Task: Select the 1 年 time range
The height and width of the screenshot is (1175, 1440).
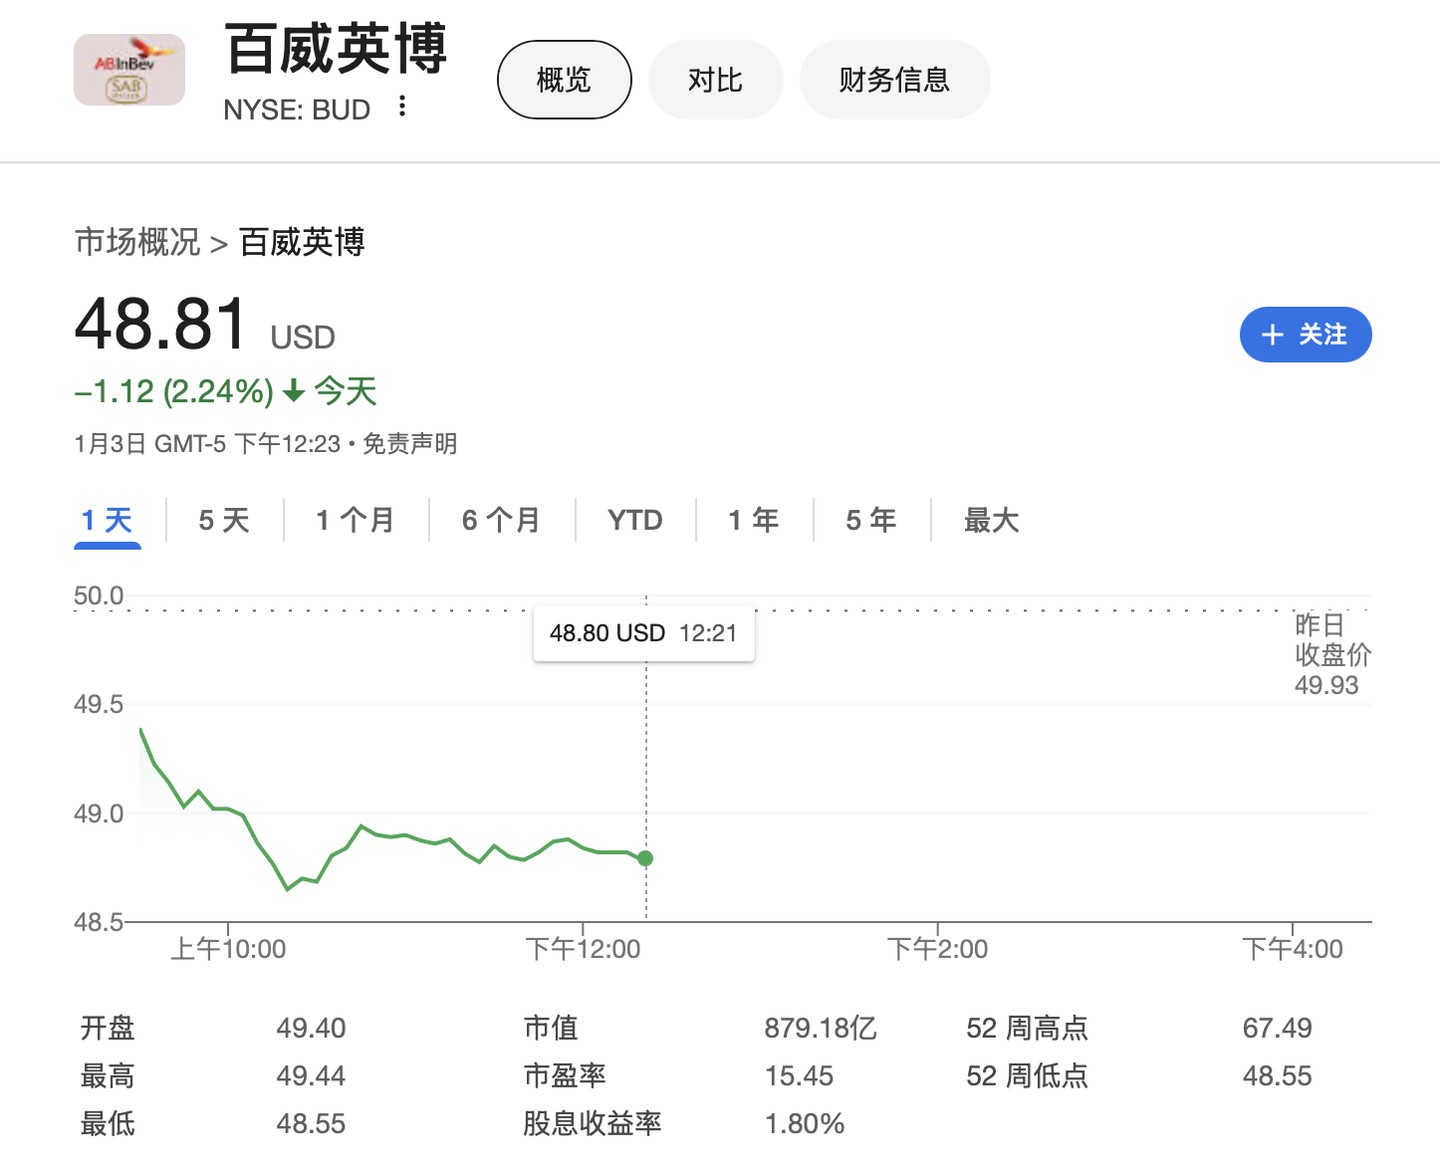Action: pos(754,520)
